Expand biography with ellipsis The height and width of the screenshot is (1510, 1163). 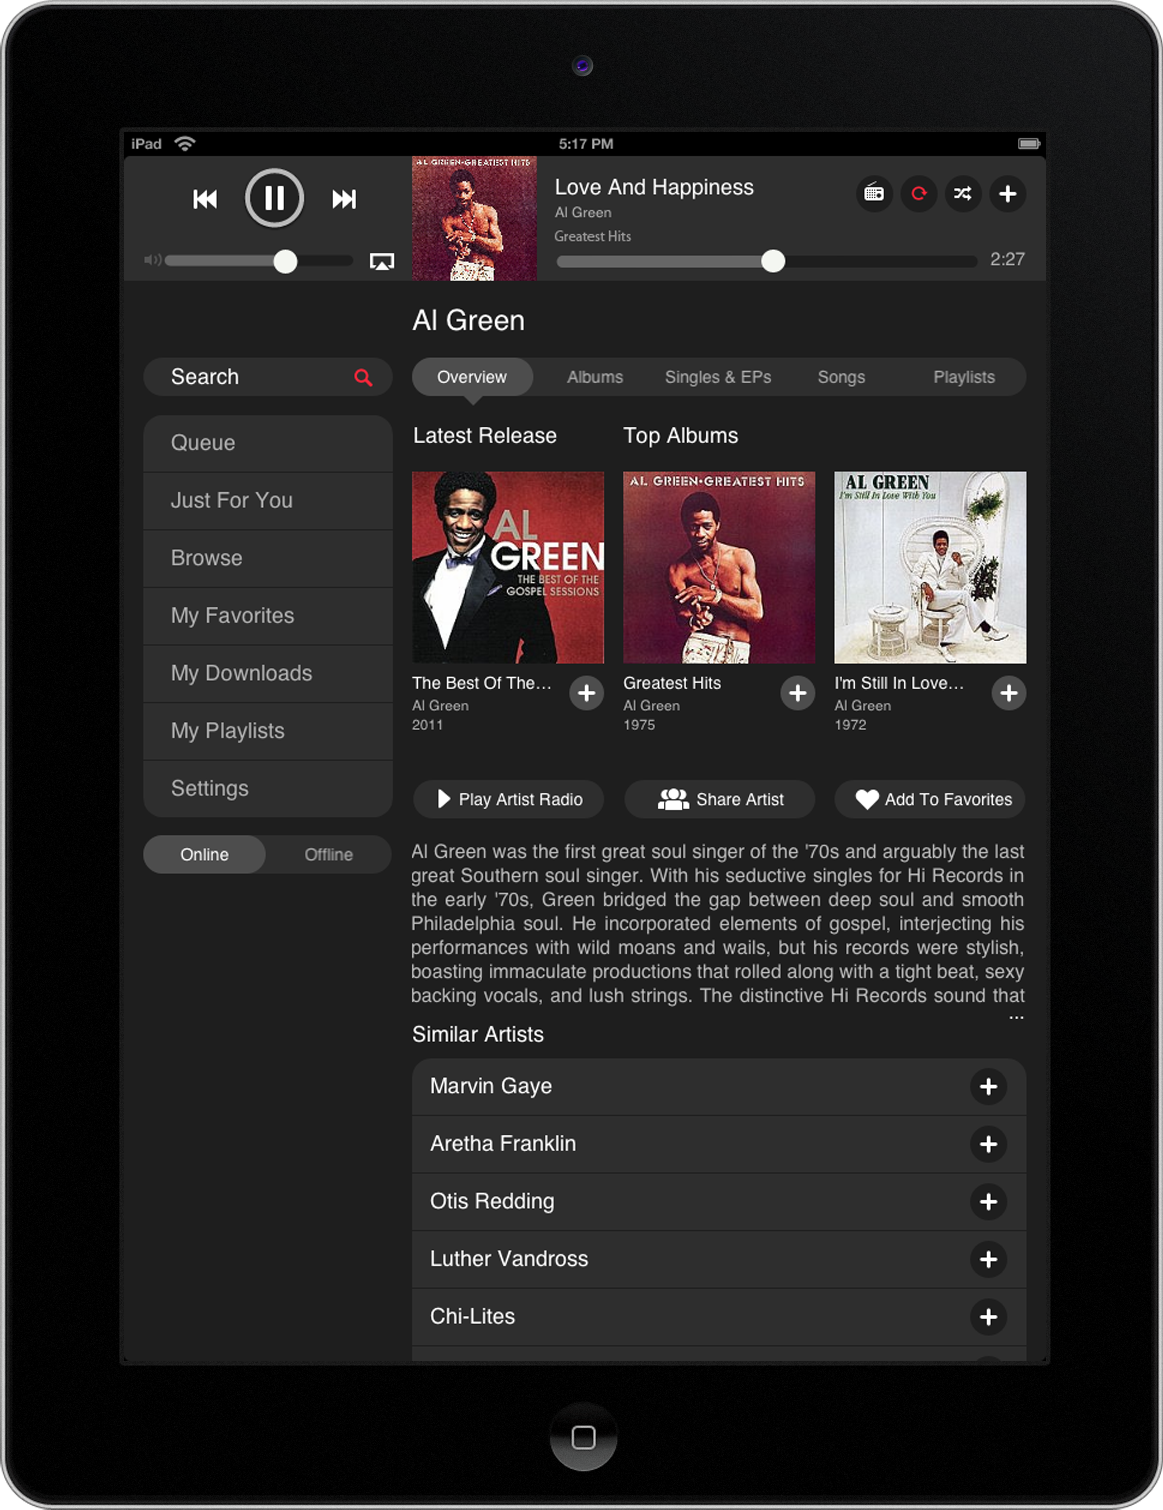click(1016, 1018)
